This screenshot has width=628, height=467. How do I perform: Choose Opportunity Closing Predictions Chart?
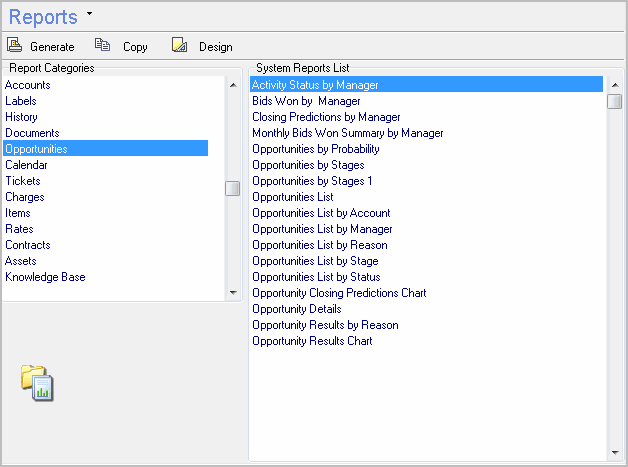pyautogui.click(x=339, y=293)
